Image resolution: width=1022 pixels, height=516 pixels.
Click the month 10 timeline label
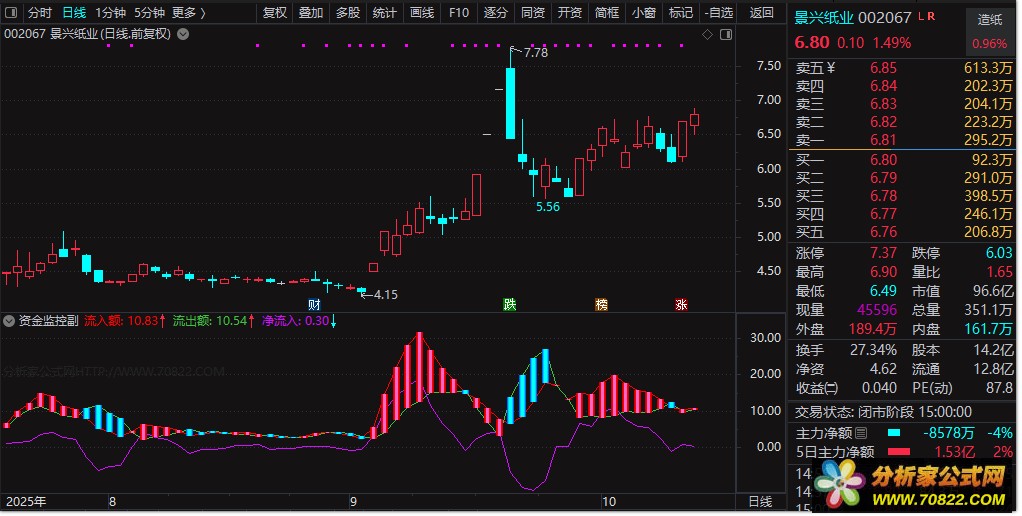[x=608, y=502]
